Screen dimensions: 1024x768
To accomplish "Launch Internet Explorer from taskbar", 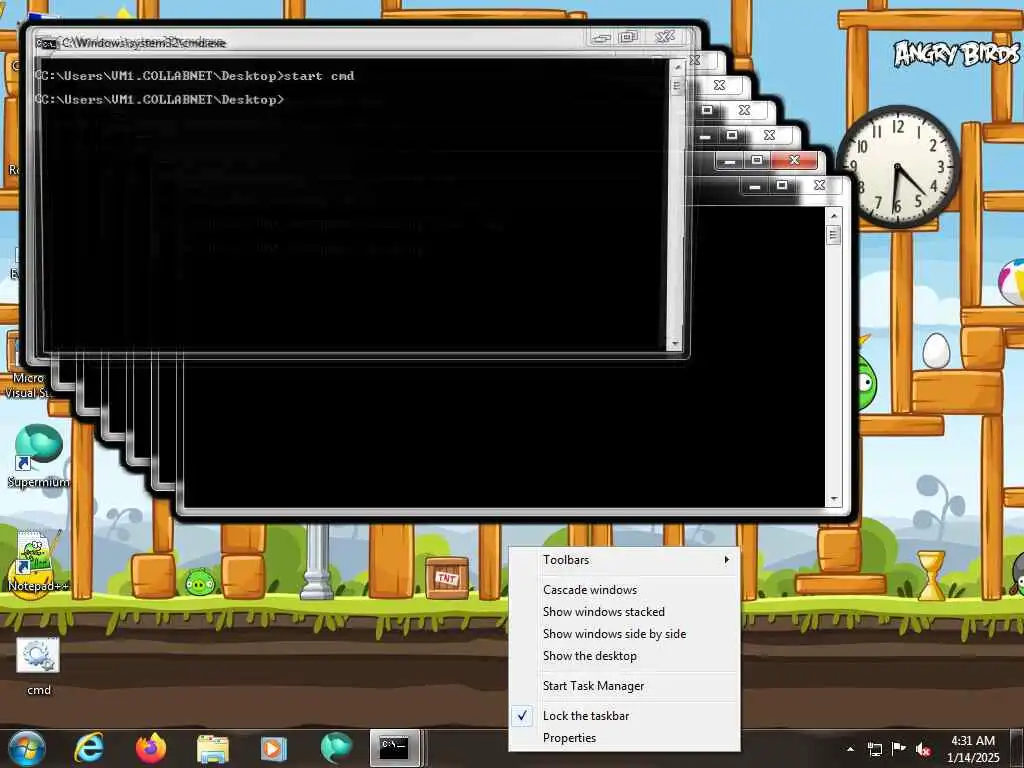I will pyautogui.click(x=89, y=748).
